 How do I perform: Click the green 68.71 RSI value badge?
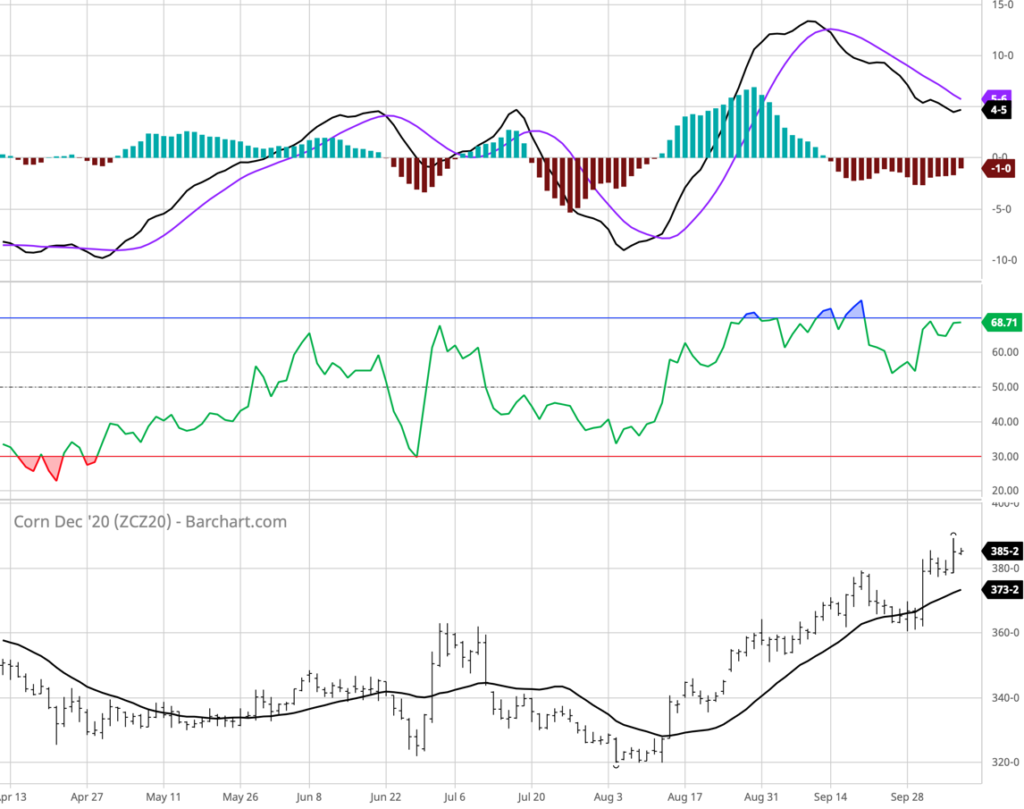(1003, 323)
